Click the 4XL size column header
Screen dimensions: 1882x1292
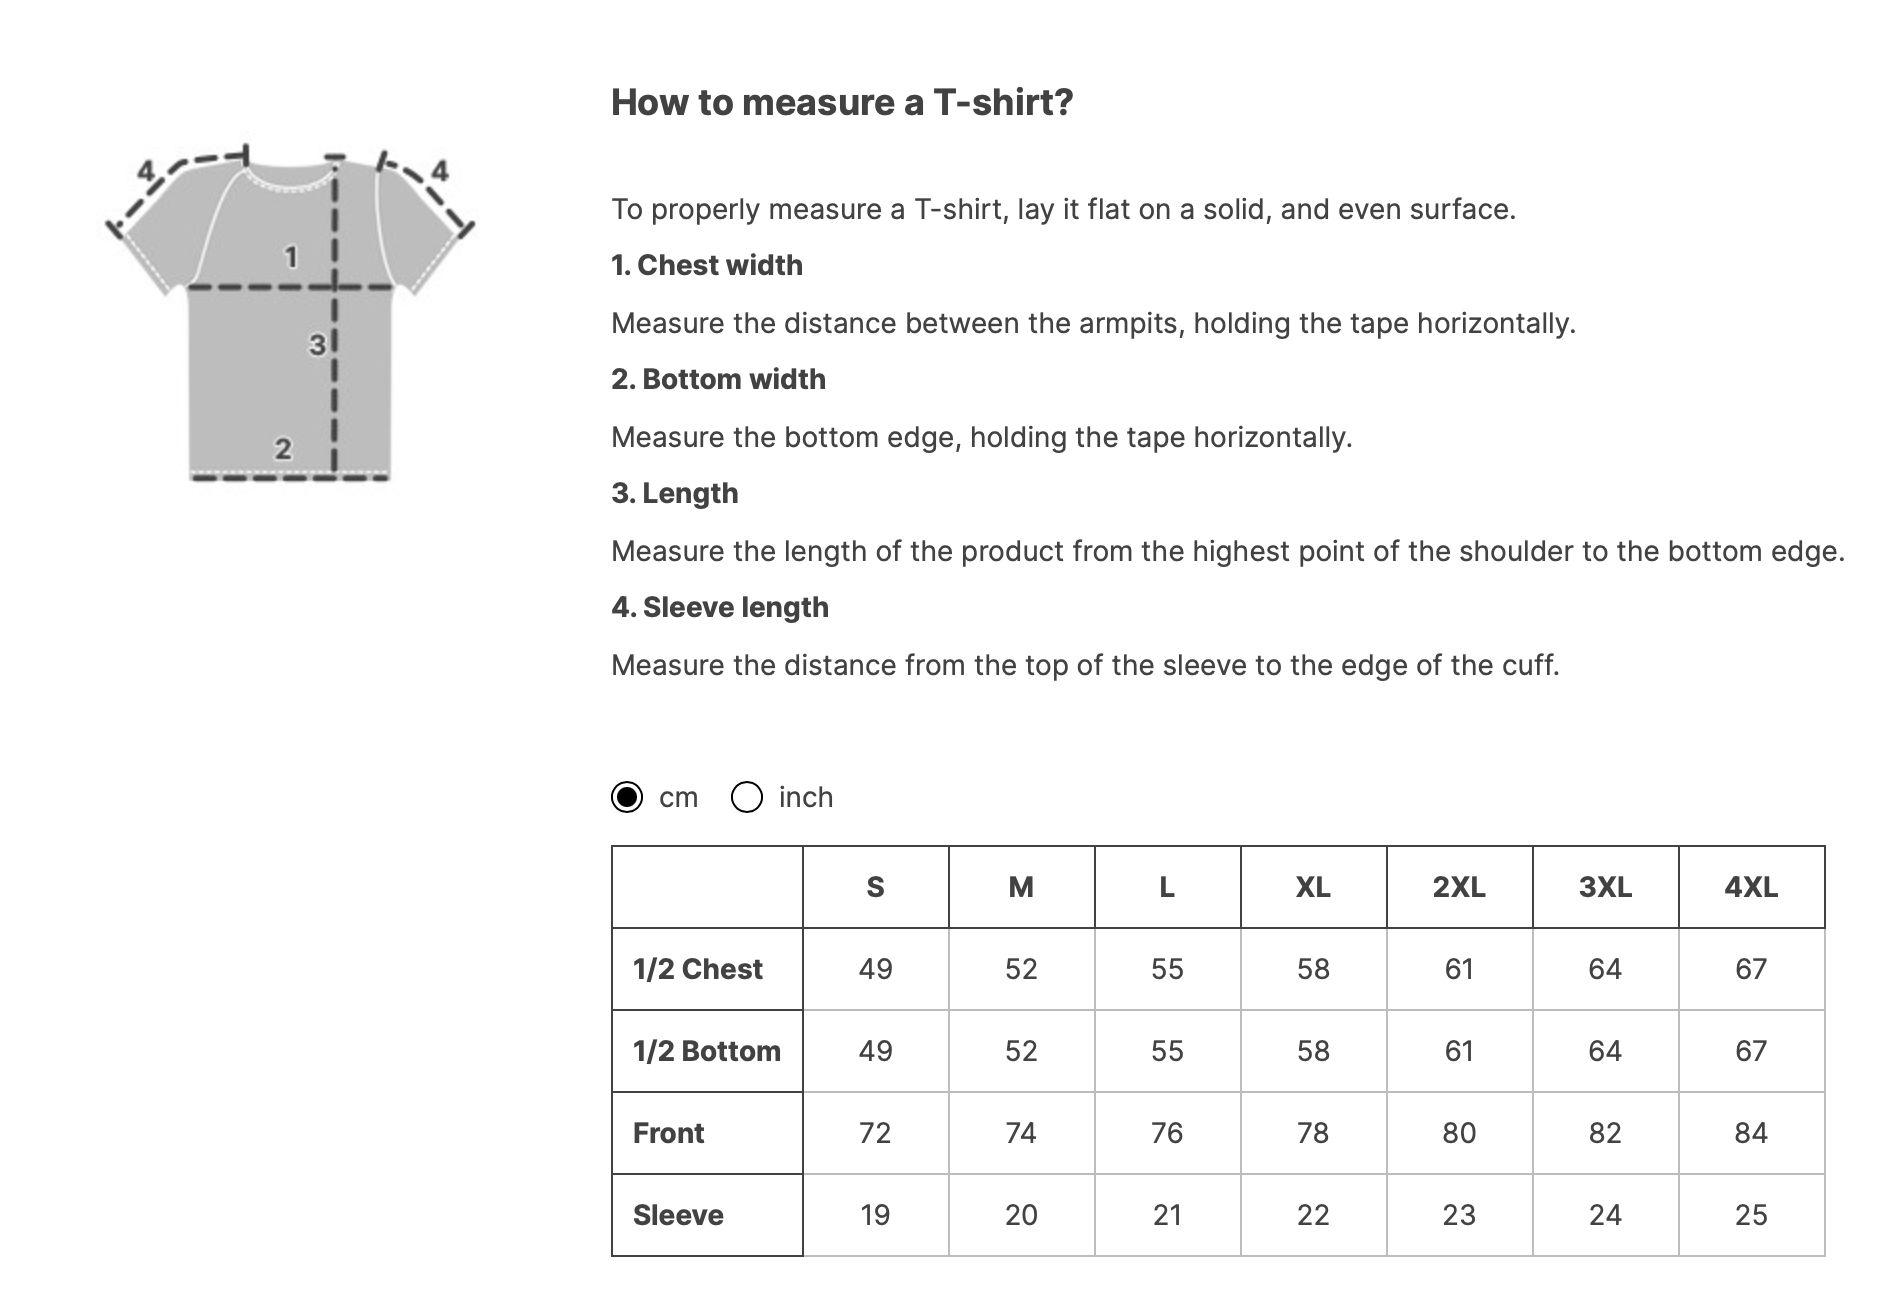[1751, 887]
